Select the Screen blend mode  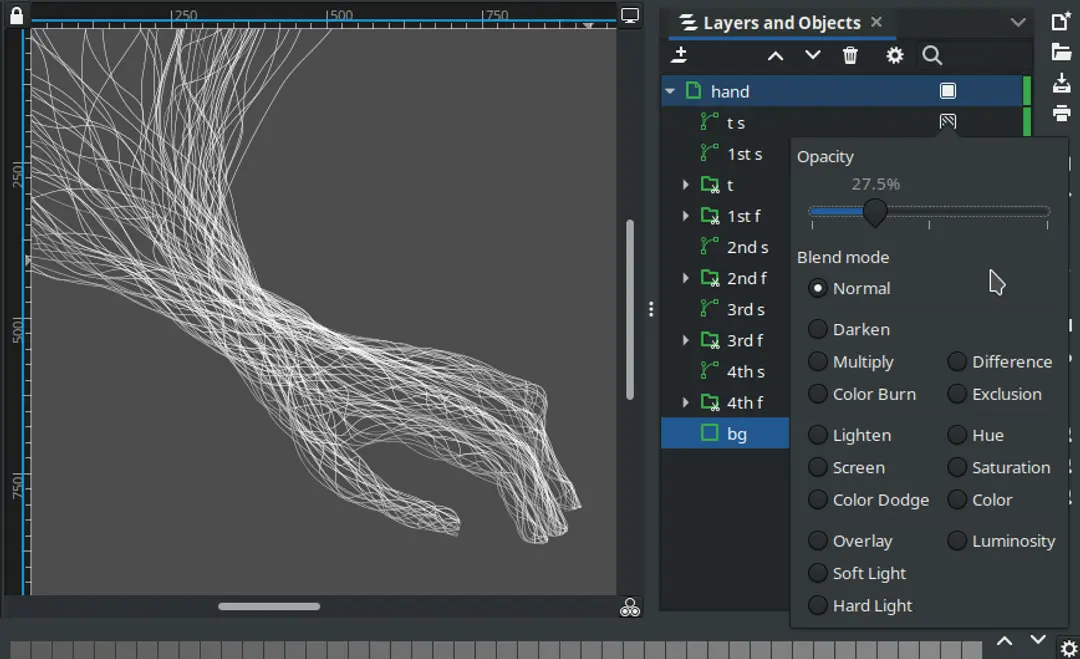(x=817, y=467)
